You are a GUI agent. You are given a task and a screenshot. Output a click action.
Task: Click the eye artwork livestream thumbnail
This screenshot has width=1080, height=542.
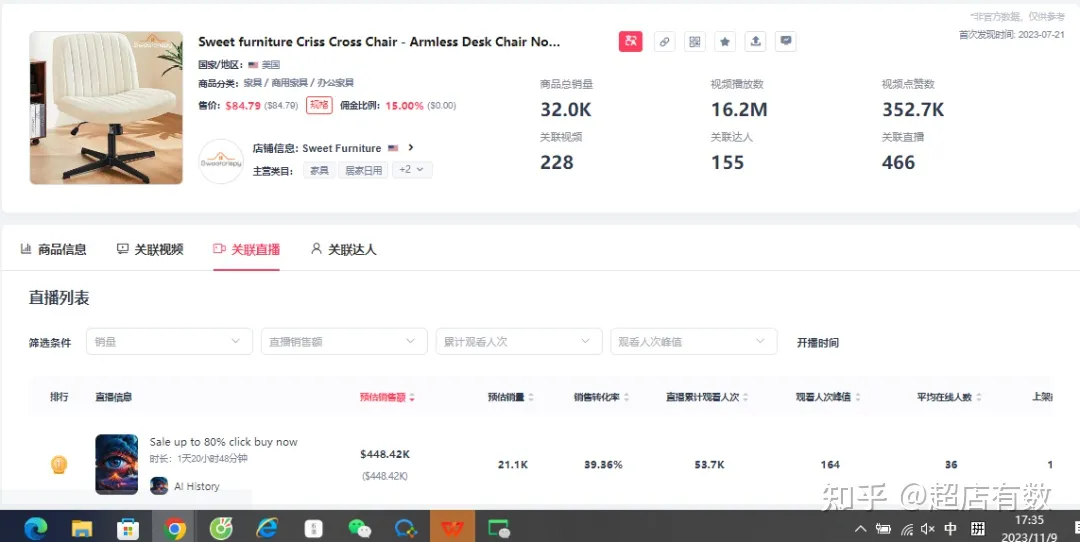(116, 464)
